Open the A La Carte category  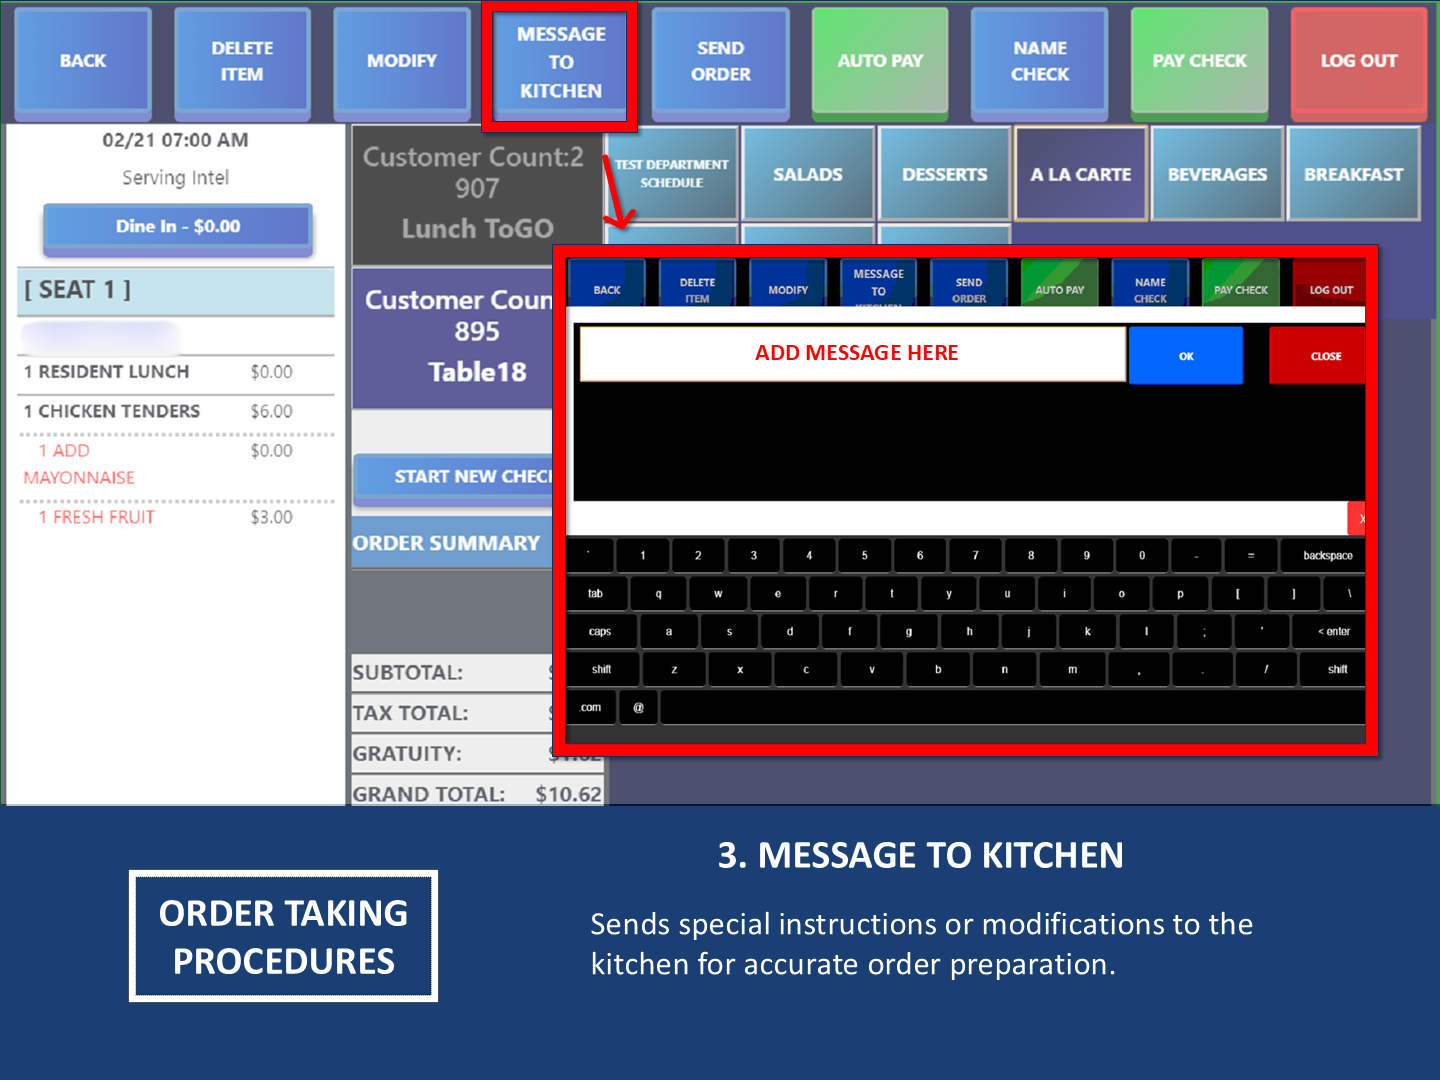click(x=1081, y=174)
